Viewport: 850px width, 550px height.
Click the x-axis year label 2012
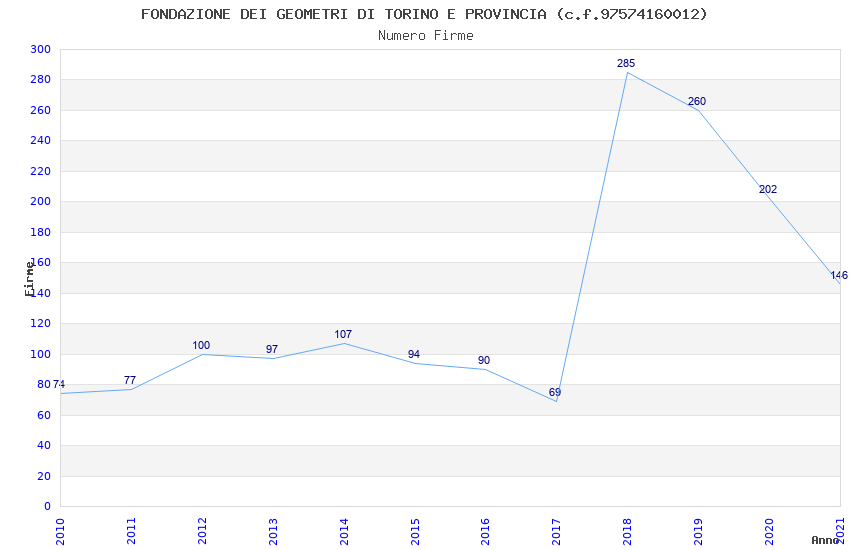coord(202,532)
